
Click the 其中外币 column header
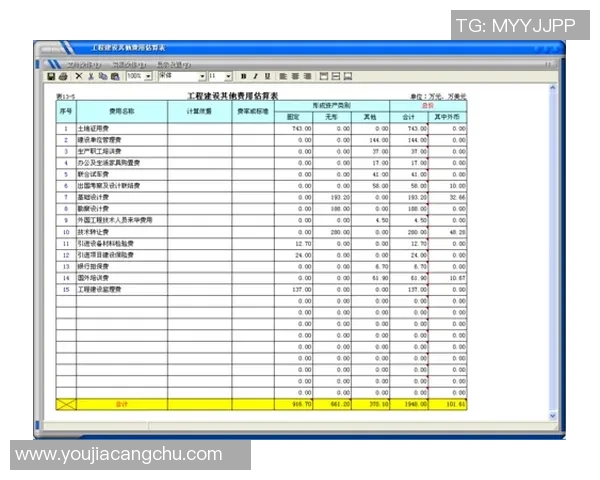click(447, 117)
